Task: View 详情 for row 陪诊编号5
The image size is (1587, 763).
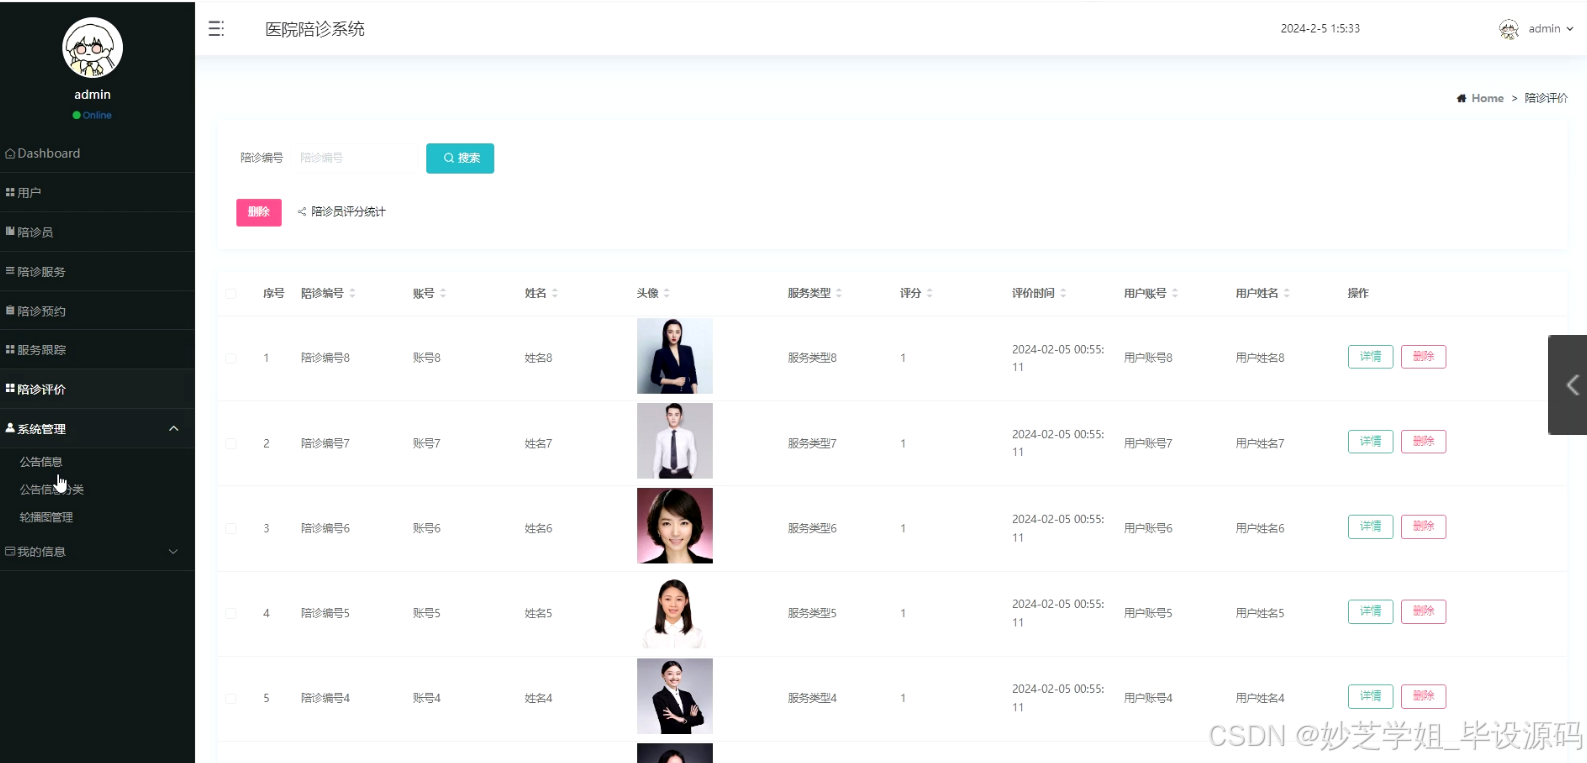Action: click(1370, 612)
